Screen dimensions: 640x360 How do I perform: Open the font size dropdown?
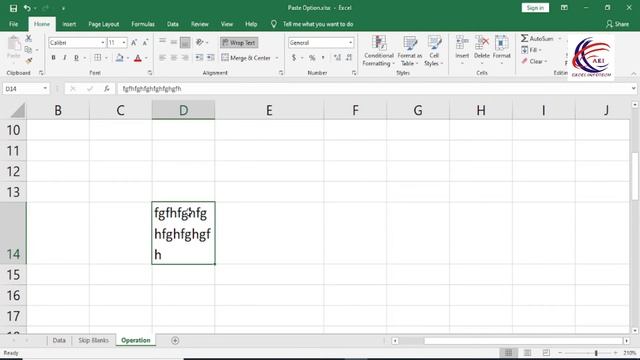coord(124,42)
